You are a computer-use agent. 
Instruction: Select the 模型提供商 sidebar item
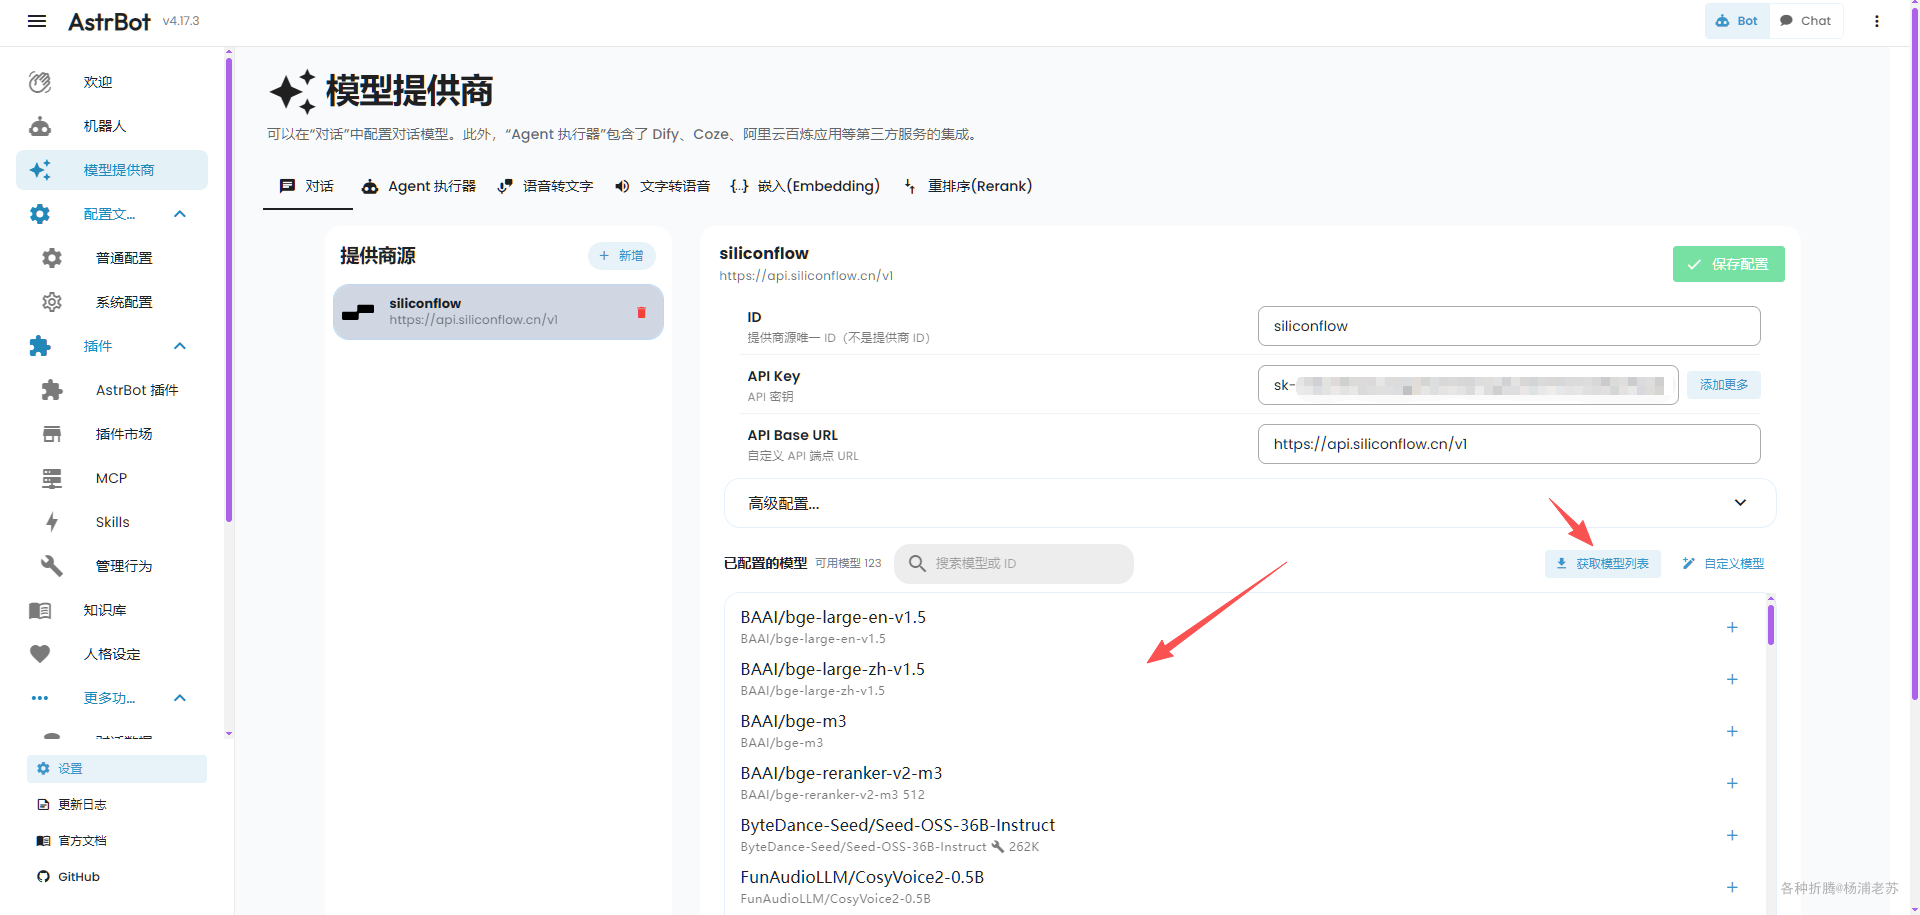[x=112, y=170]
